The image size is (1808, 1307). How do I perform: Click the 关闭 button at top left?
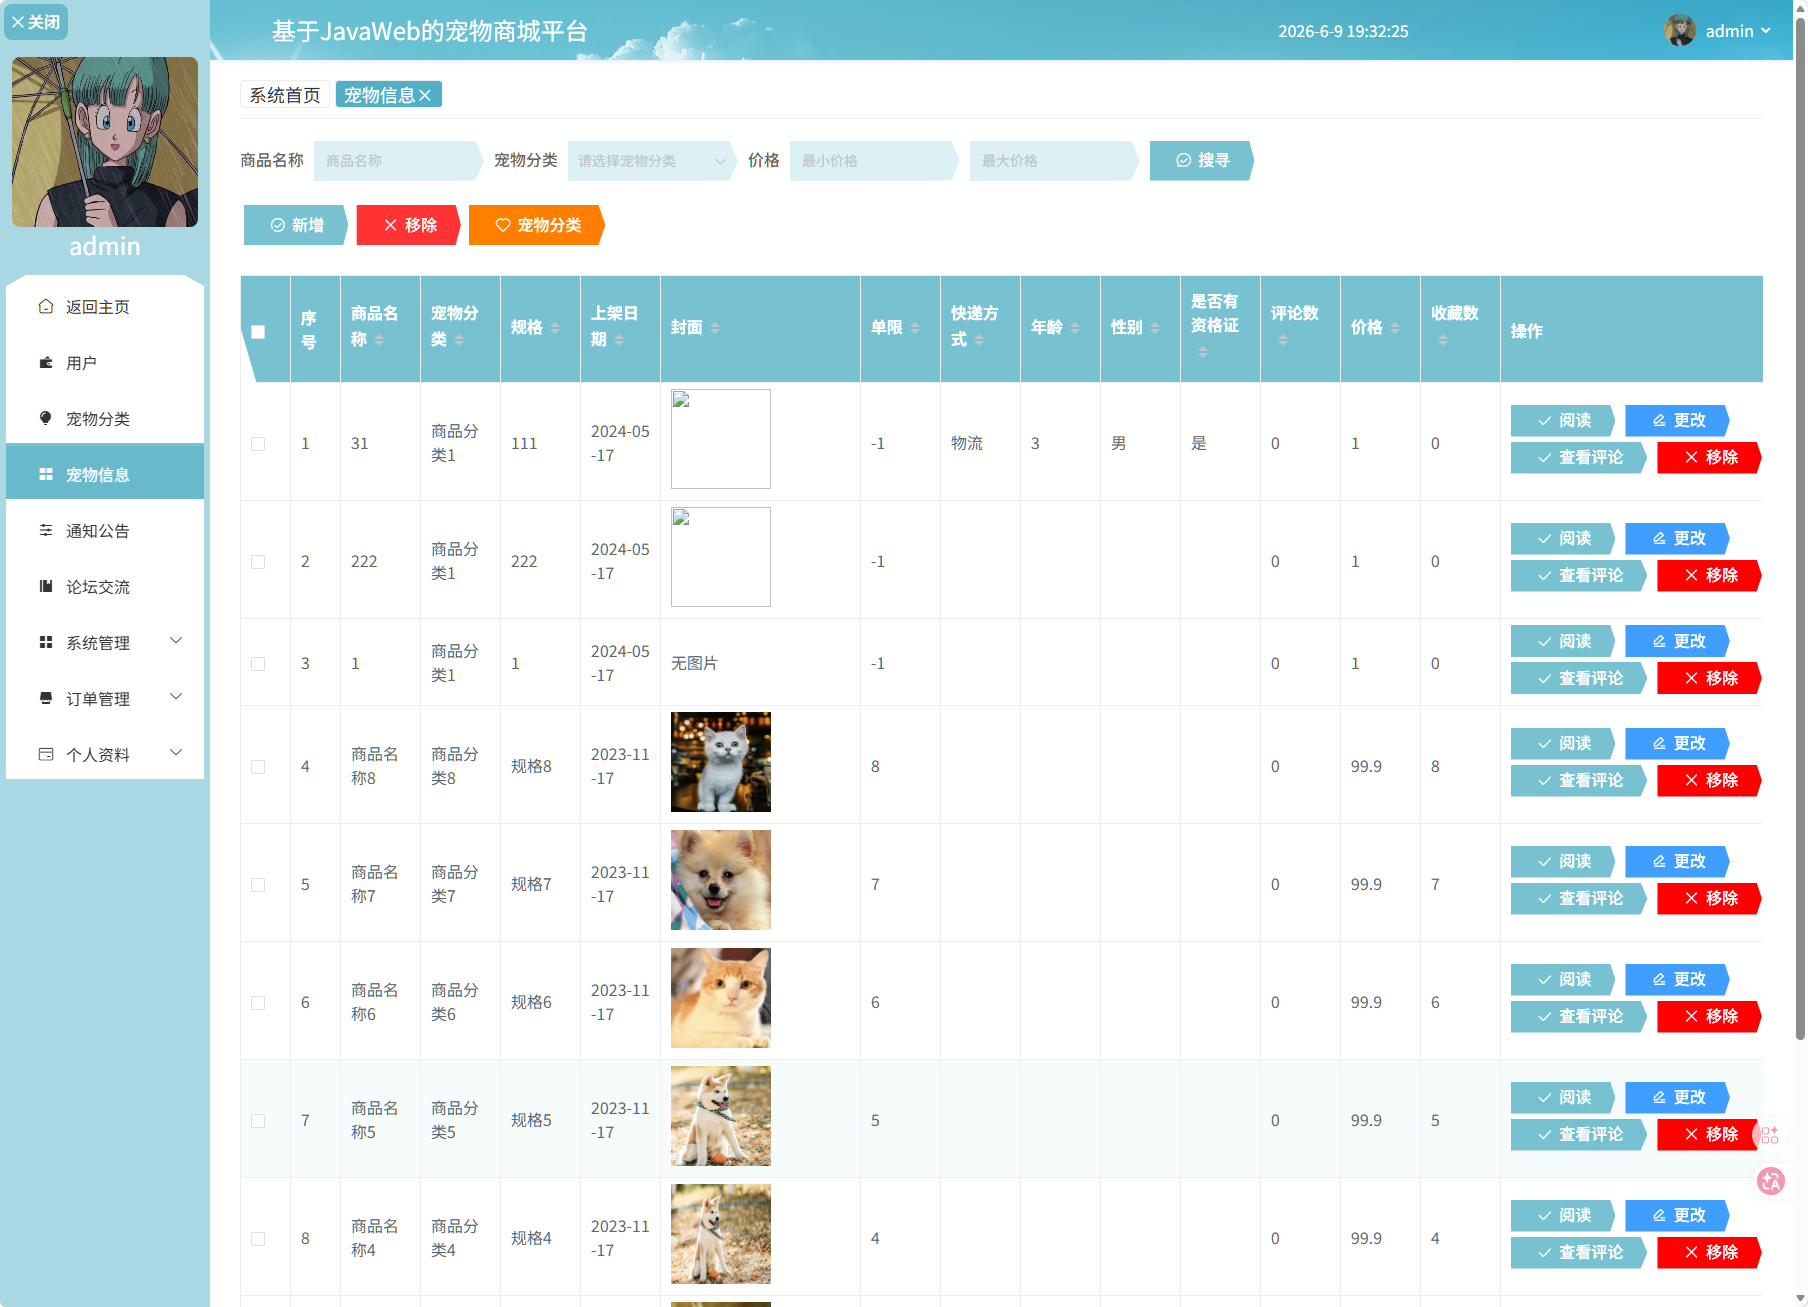[36, 22]
